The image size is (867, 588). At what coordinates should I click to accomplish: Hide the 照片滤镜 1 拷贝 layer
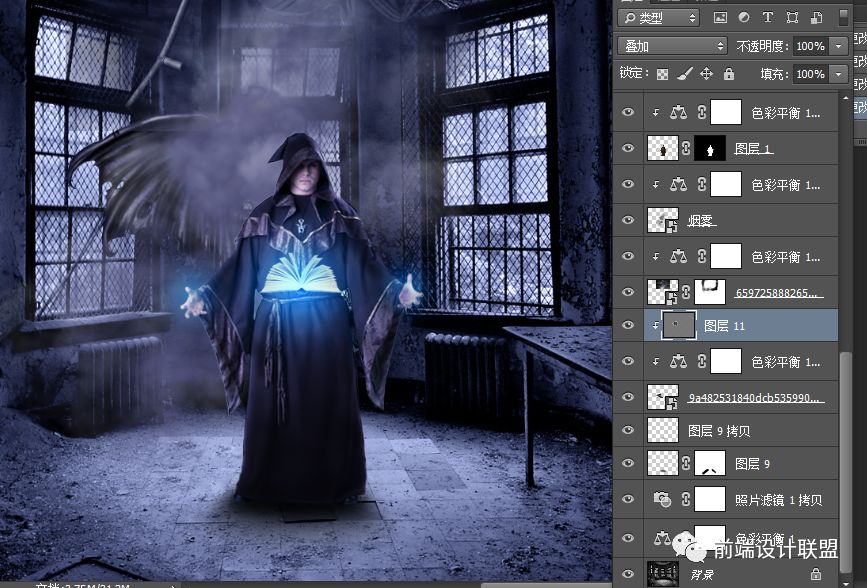coord(628,499)
